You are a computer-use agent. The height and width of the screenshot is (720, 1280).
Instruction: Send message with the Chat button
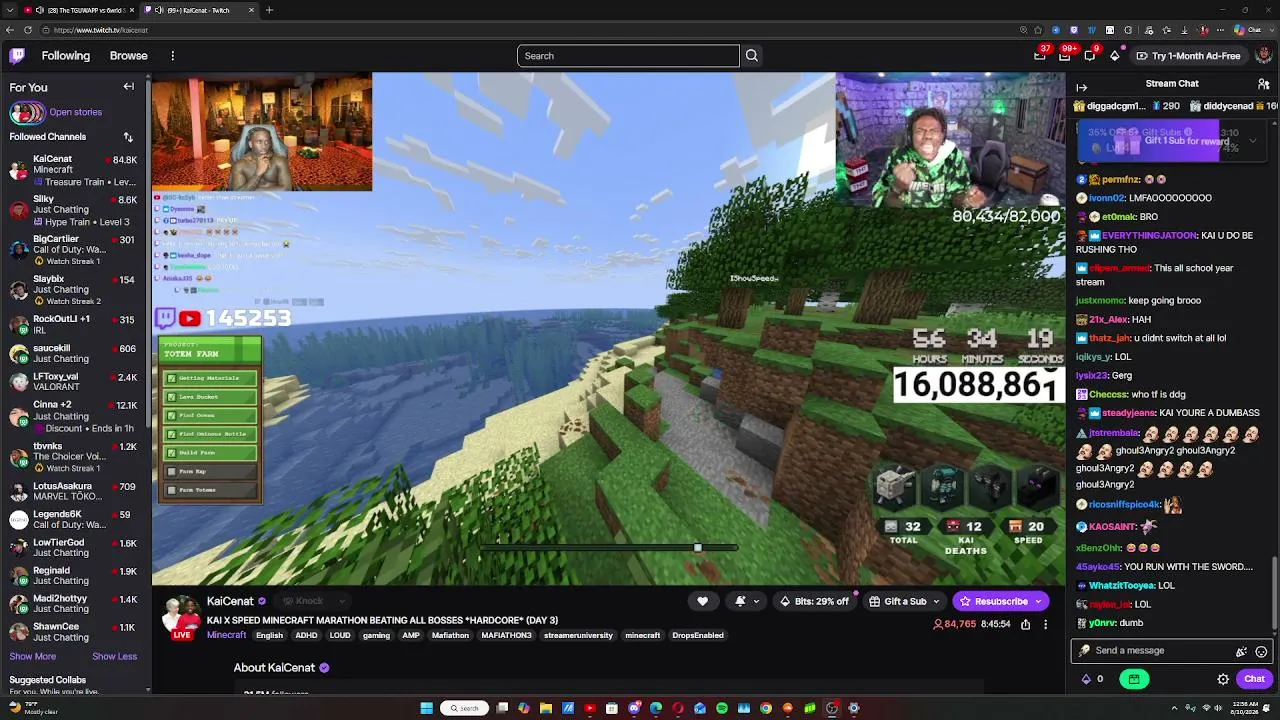pyautogui.click(x=1254, y=680)
